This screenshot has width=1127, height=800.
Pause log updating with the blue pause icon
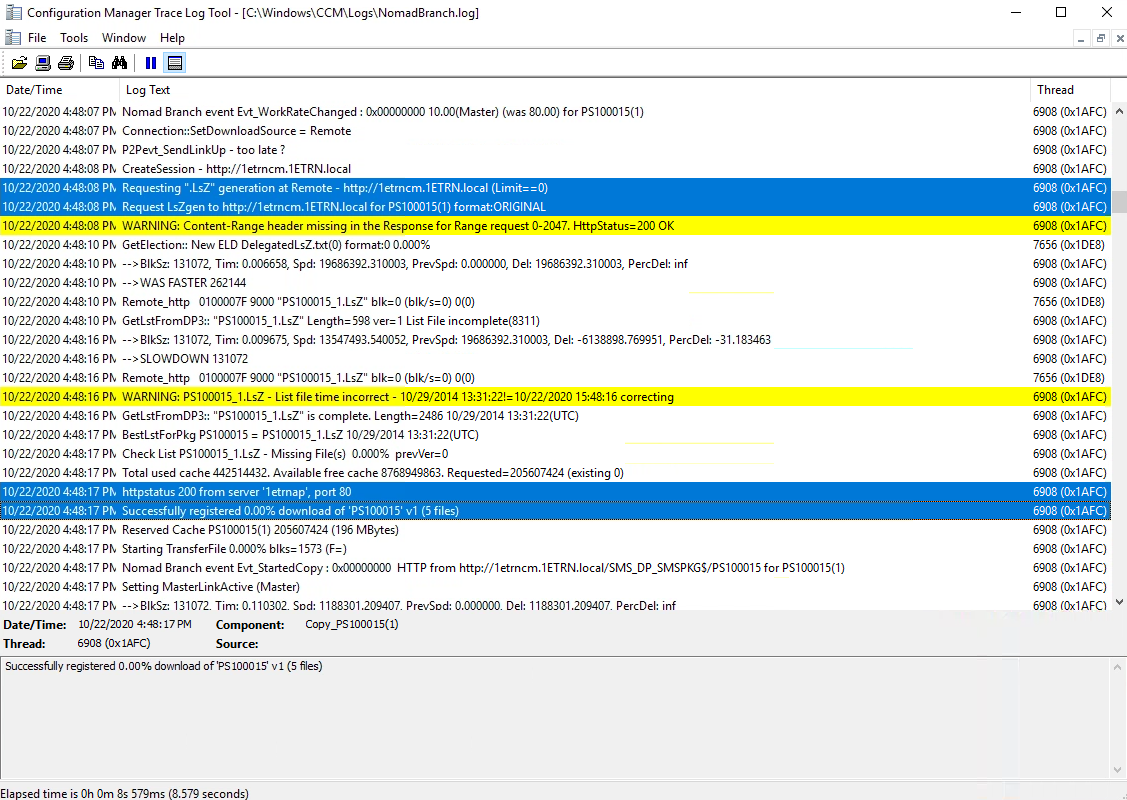pyautogui.click(x=151, y=63)
